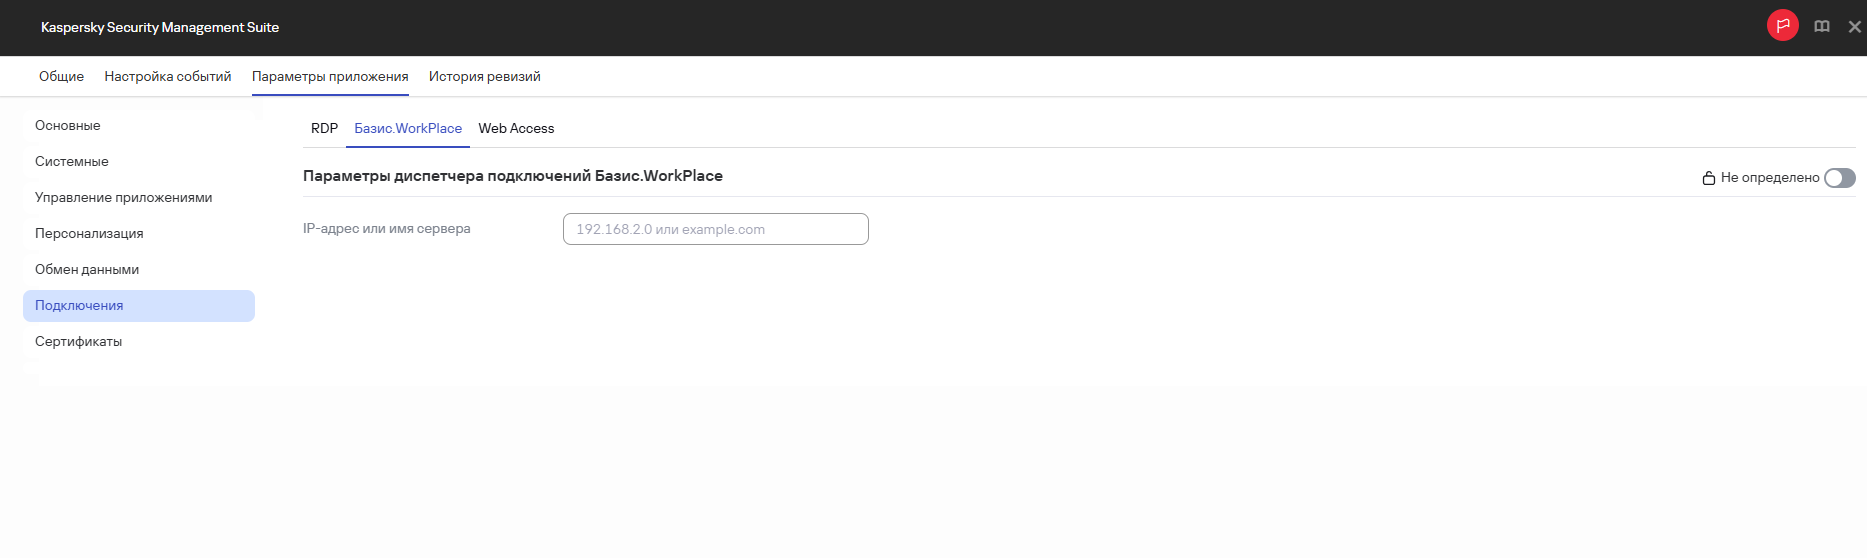Open Системные settings section
Screen dimensions: 1867x558
pos(72,161)
